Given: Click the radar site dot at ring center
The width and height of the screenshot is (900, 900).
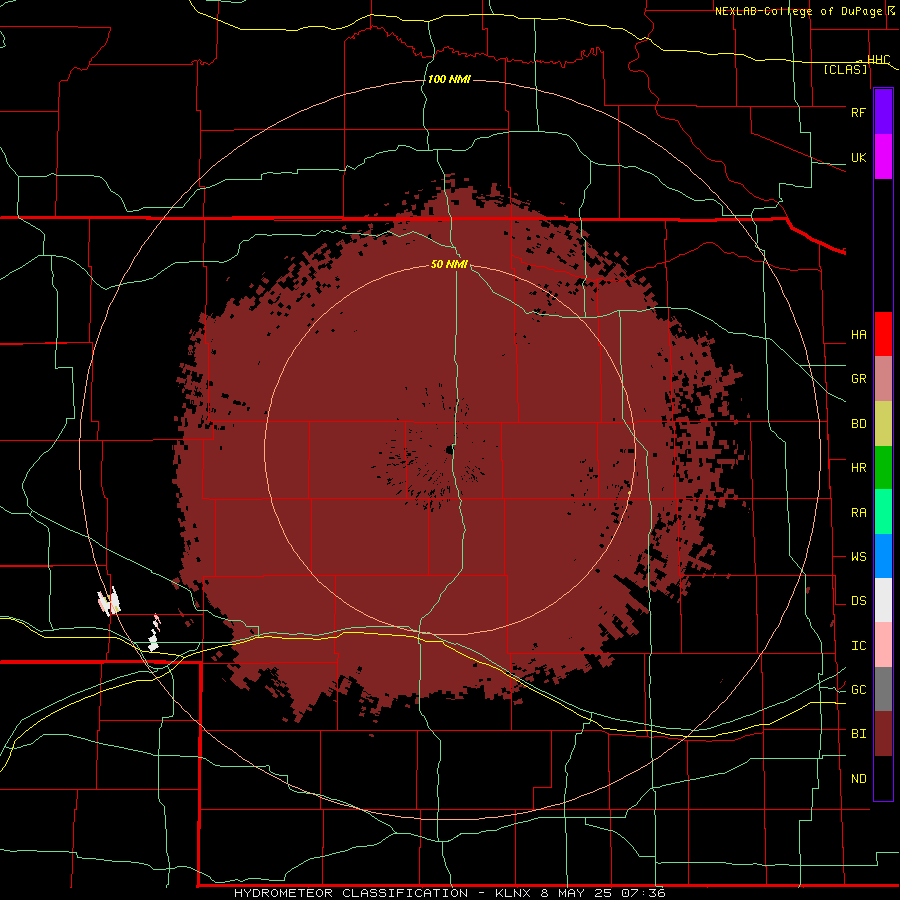Looking at the screenshot, I should coord(449,451).
